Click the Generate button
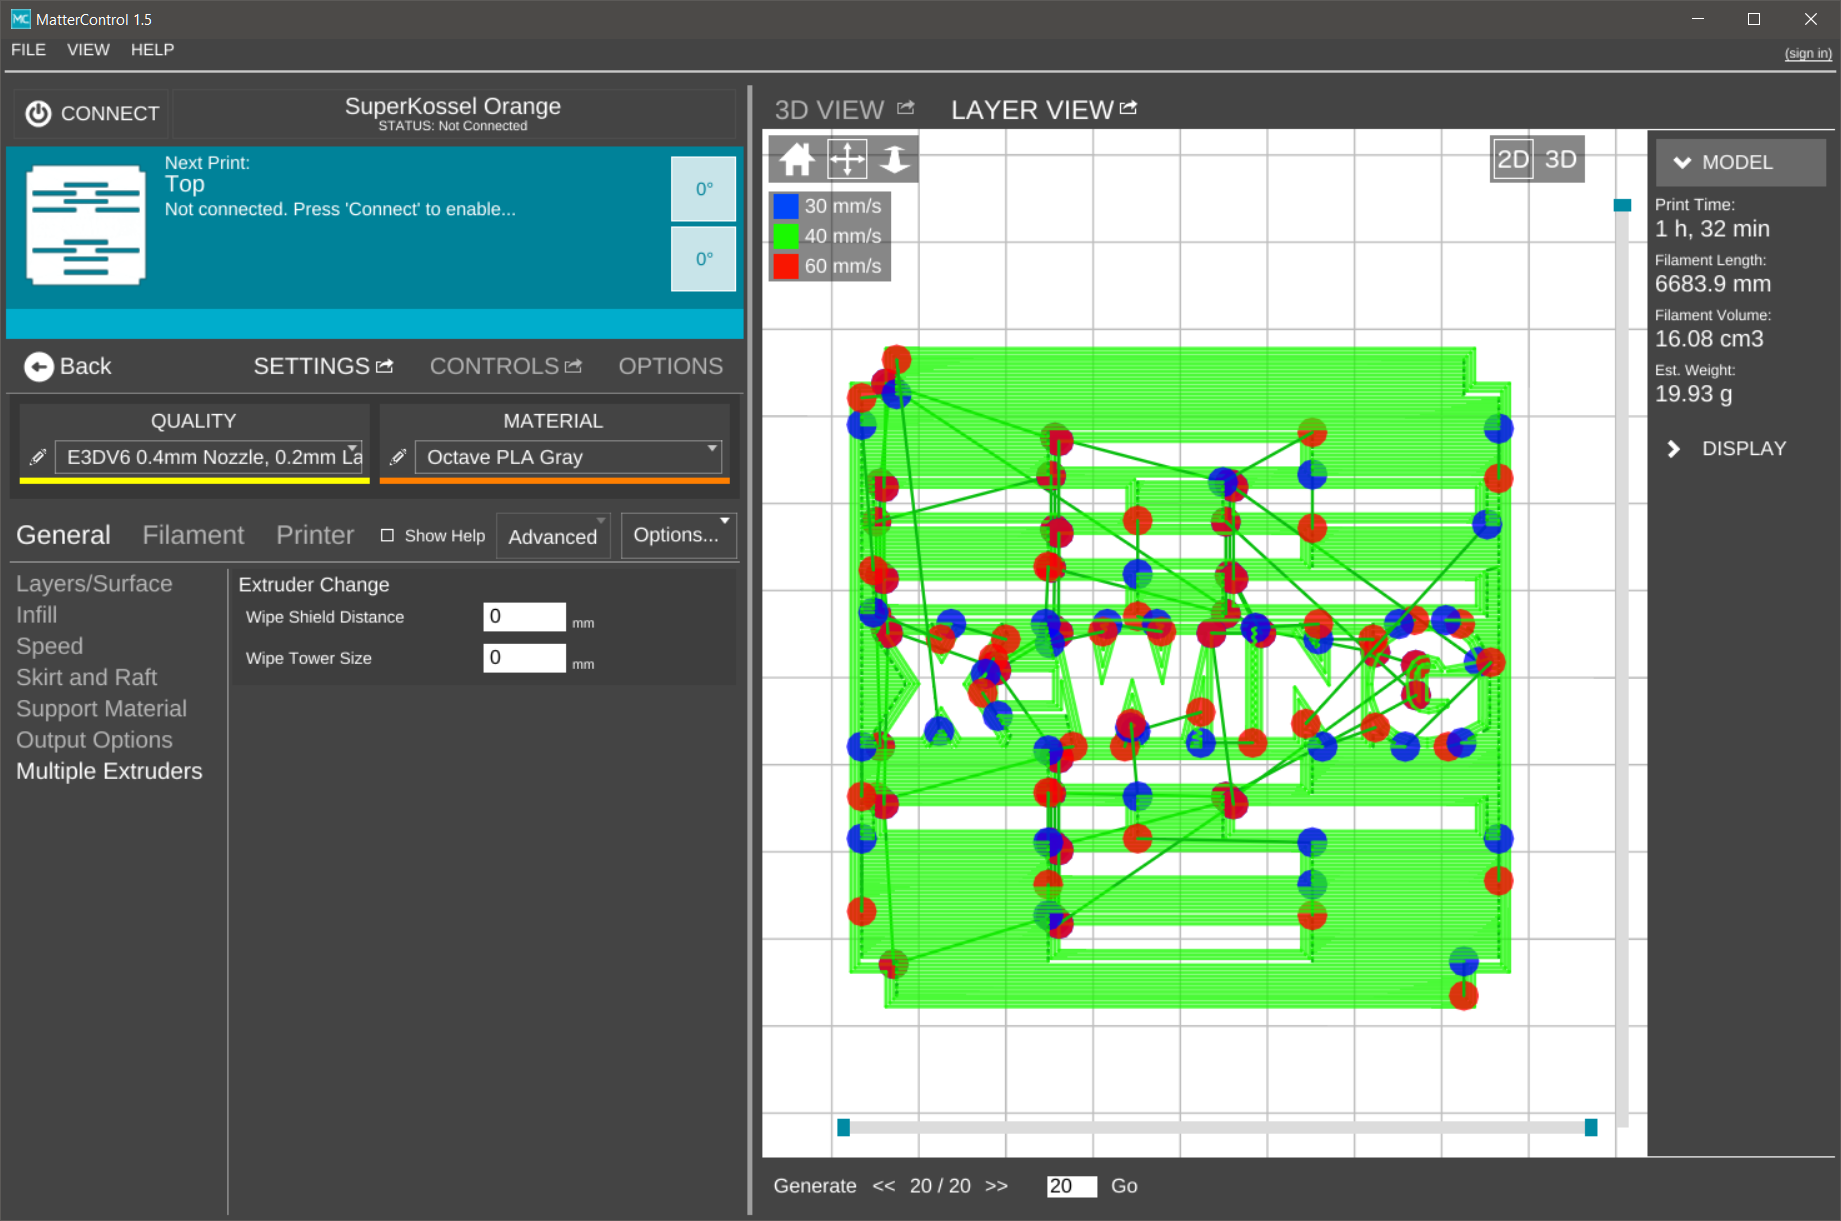 [x=814, y=1186]
